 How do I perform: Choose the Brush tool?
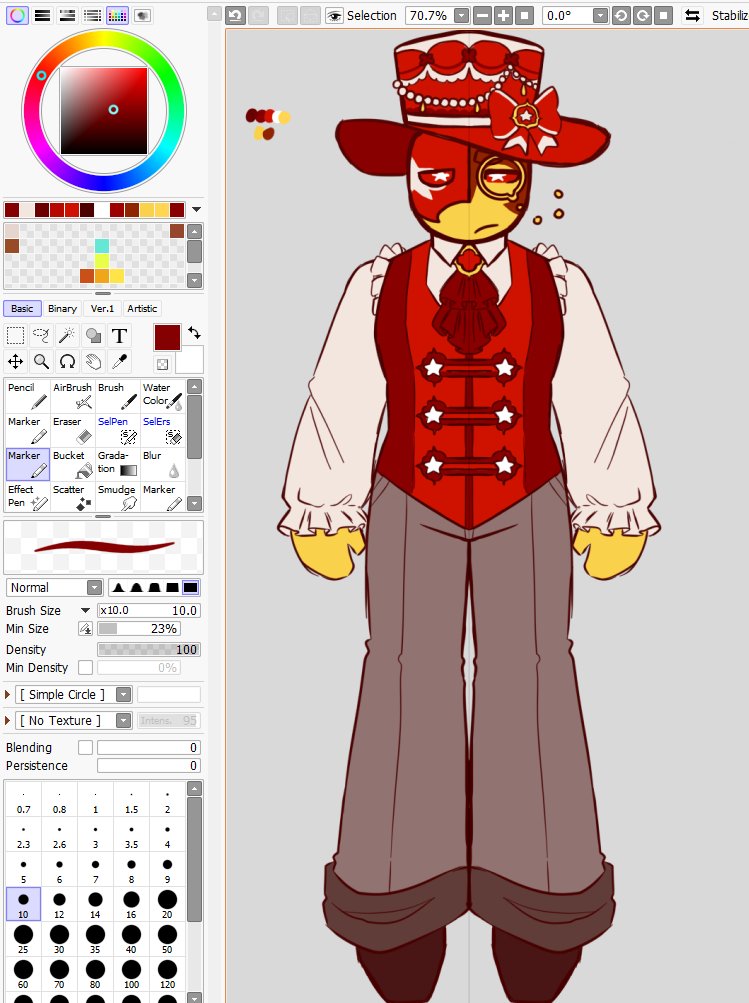coord(118,396)
